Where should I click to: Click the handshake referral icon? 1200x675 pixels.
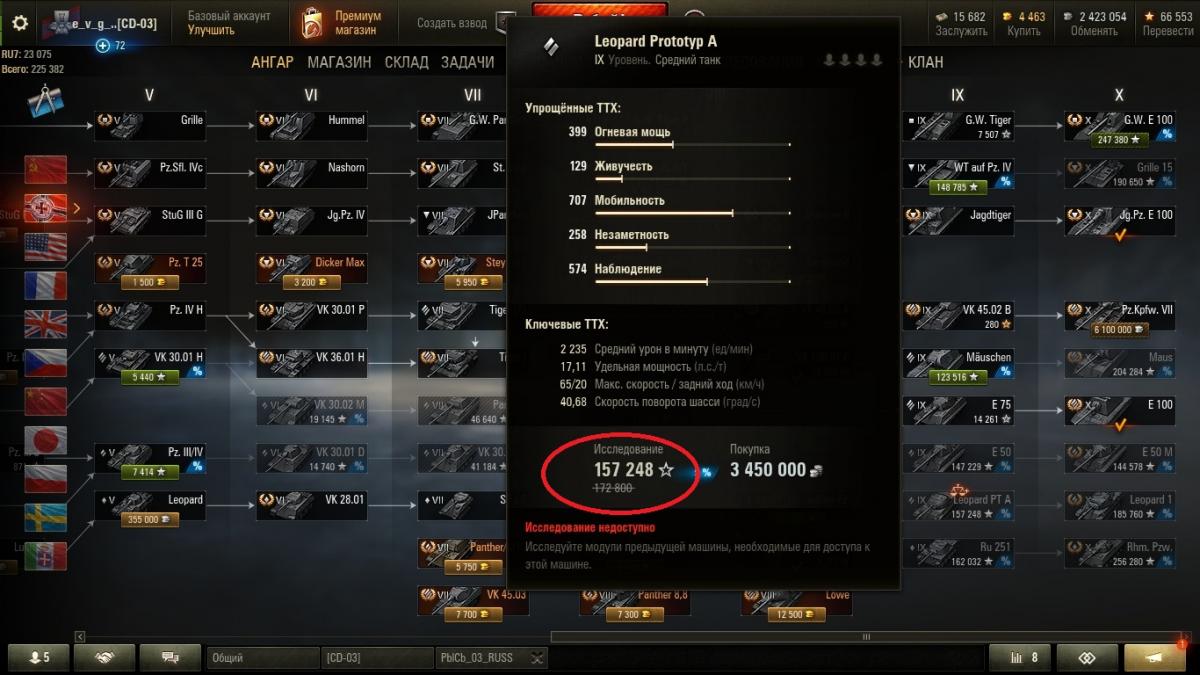point(105,657)
